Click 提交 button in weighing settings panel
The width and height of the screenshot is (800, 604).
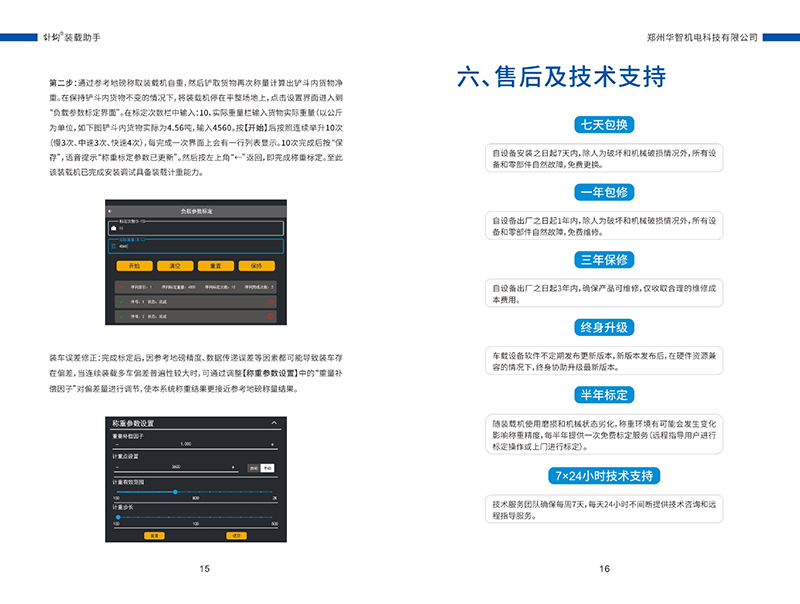[x=236, y=535]
